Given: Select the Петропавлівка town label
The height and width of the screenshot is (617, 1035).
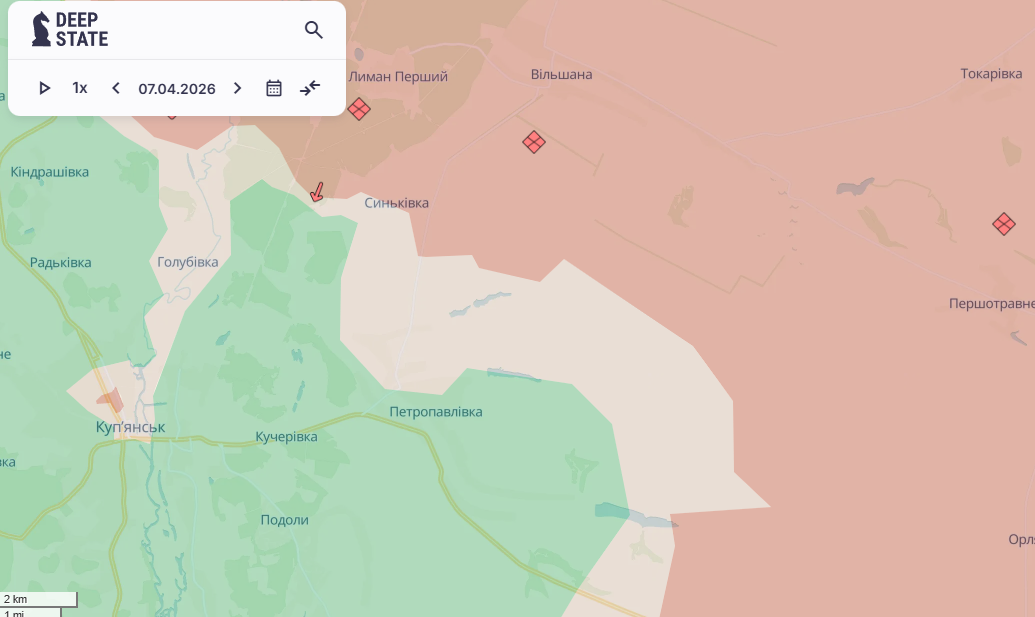Looking at the screenshot, I should coord(436,412).
